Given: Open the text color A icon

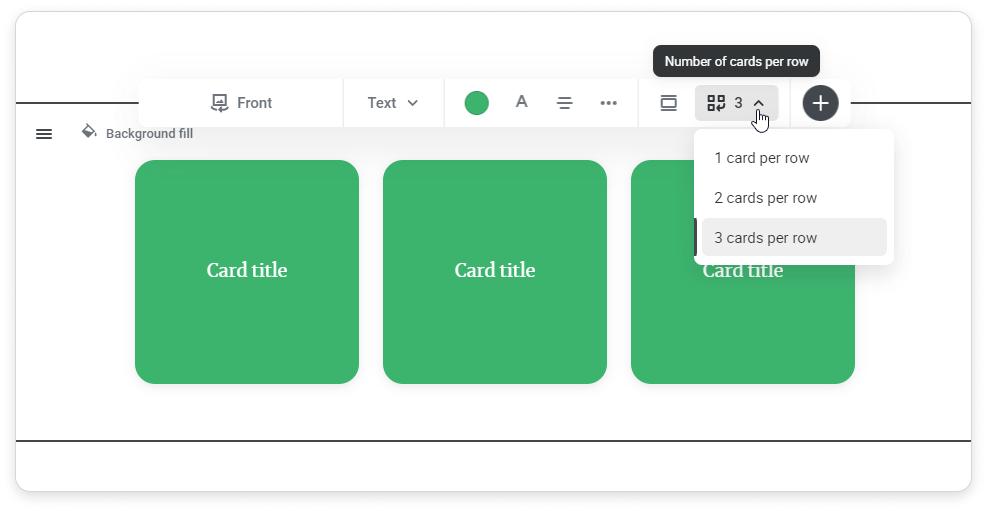Looking at the screenshot, I should tap(521, 102).
